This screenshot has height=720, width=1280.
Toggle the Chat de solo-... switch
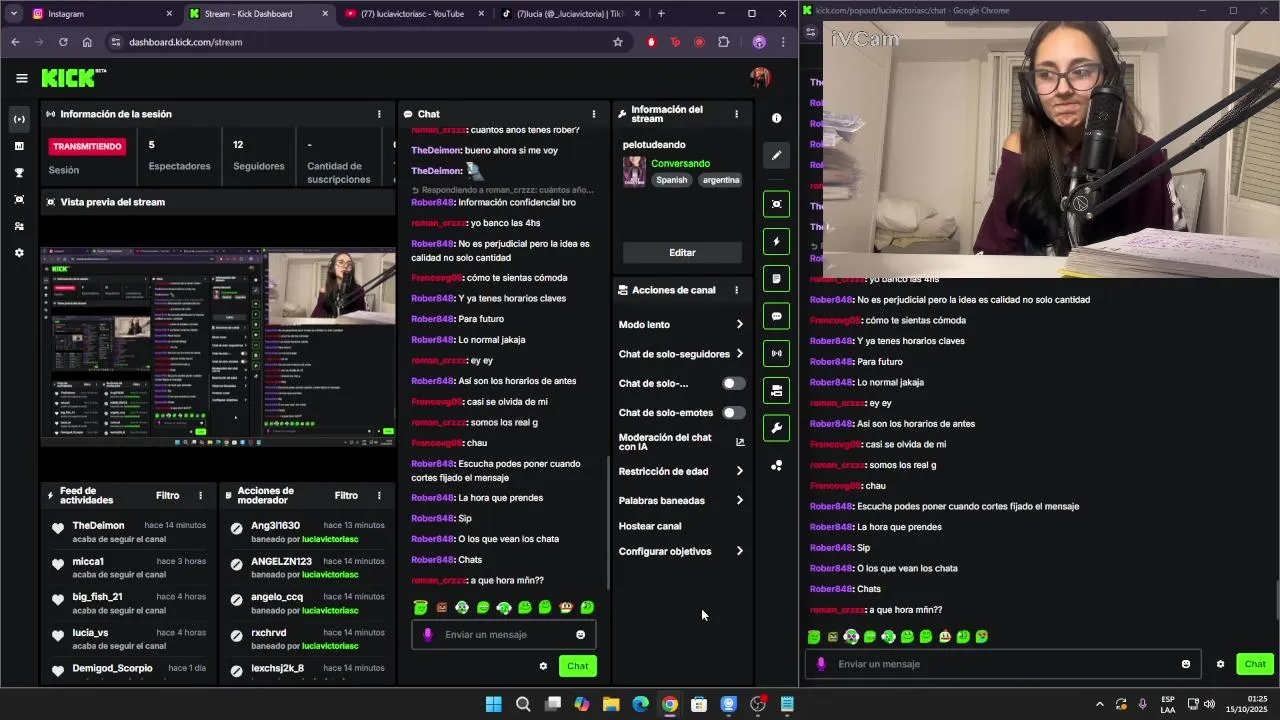pyautogui.click(x=733, y=384)
